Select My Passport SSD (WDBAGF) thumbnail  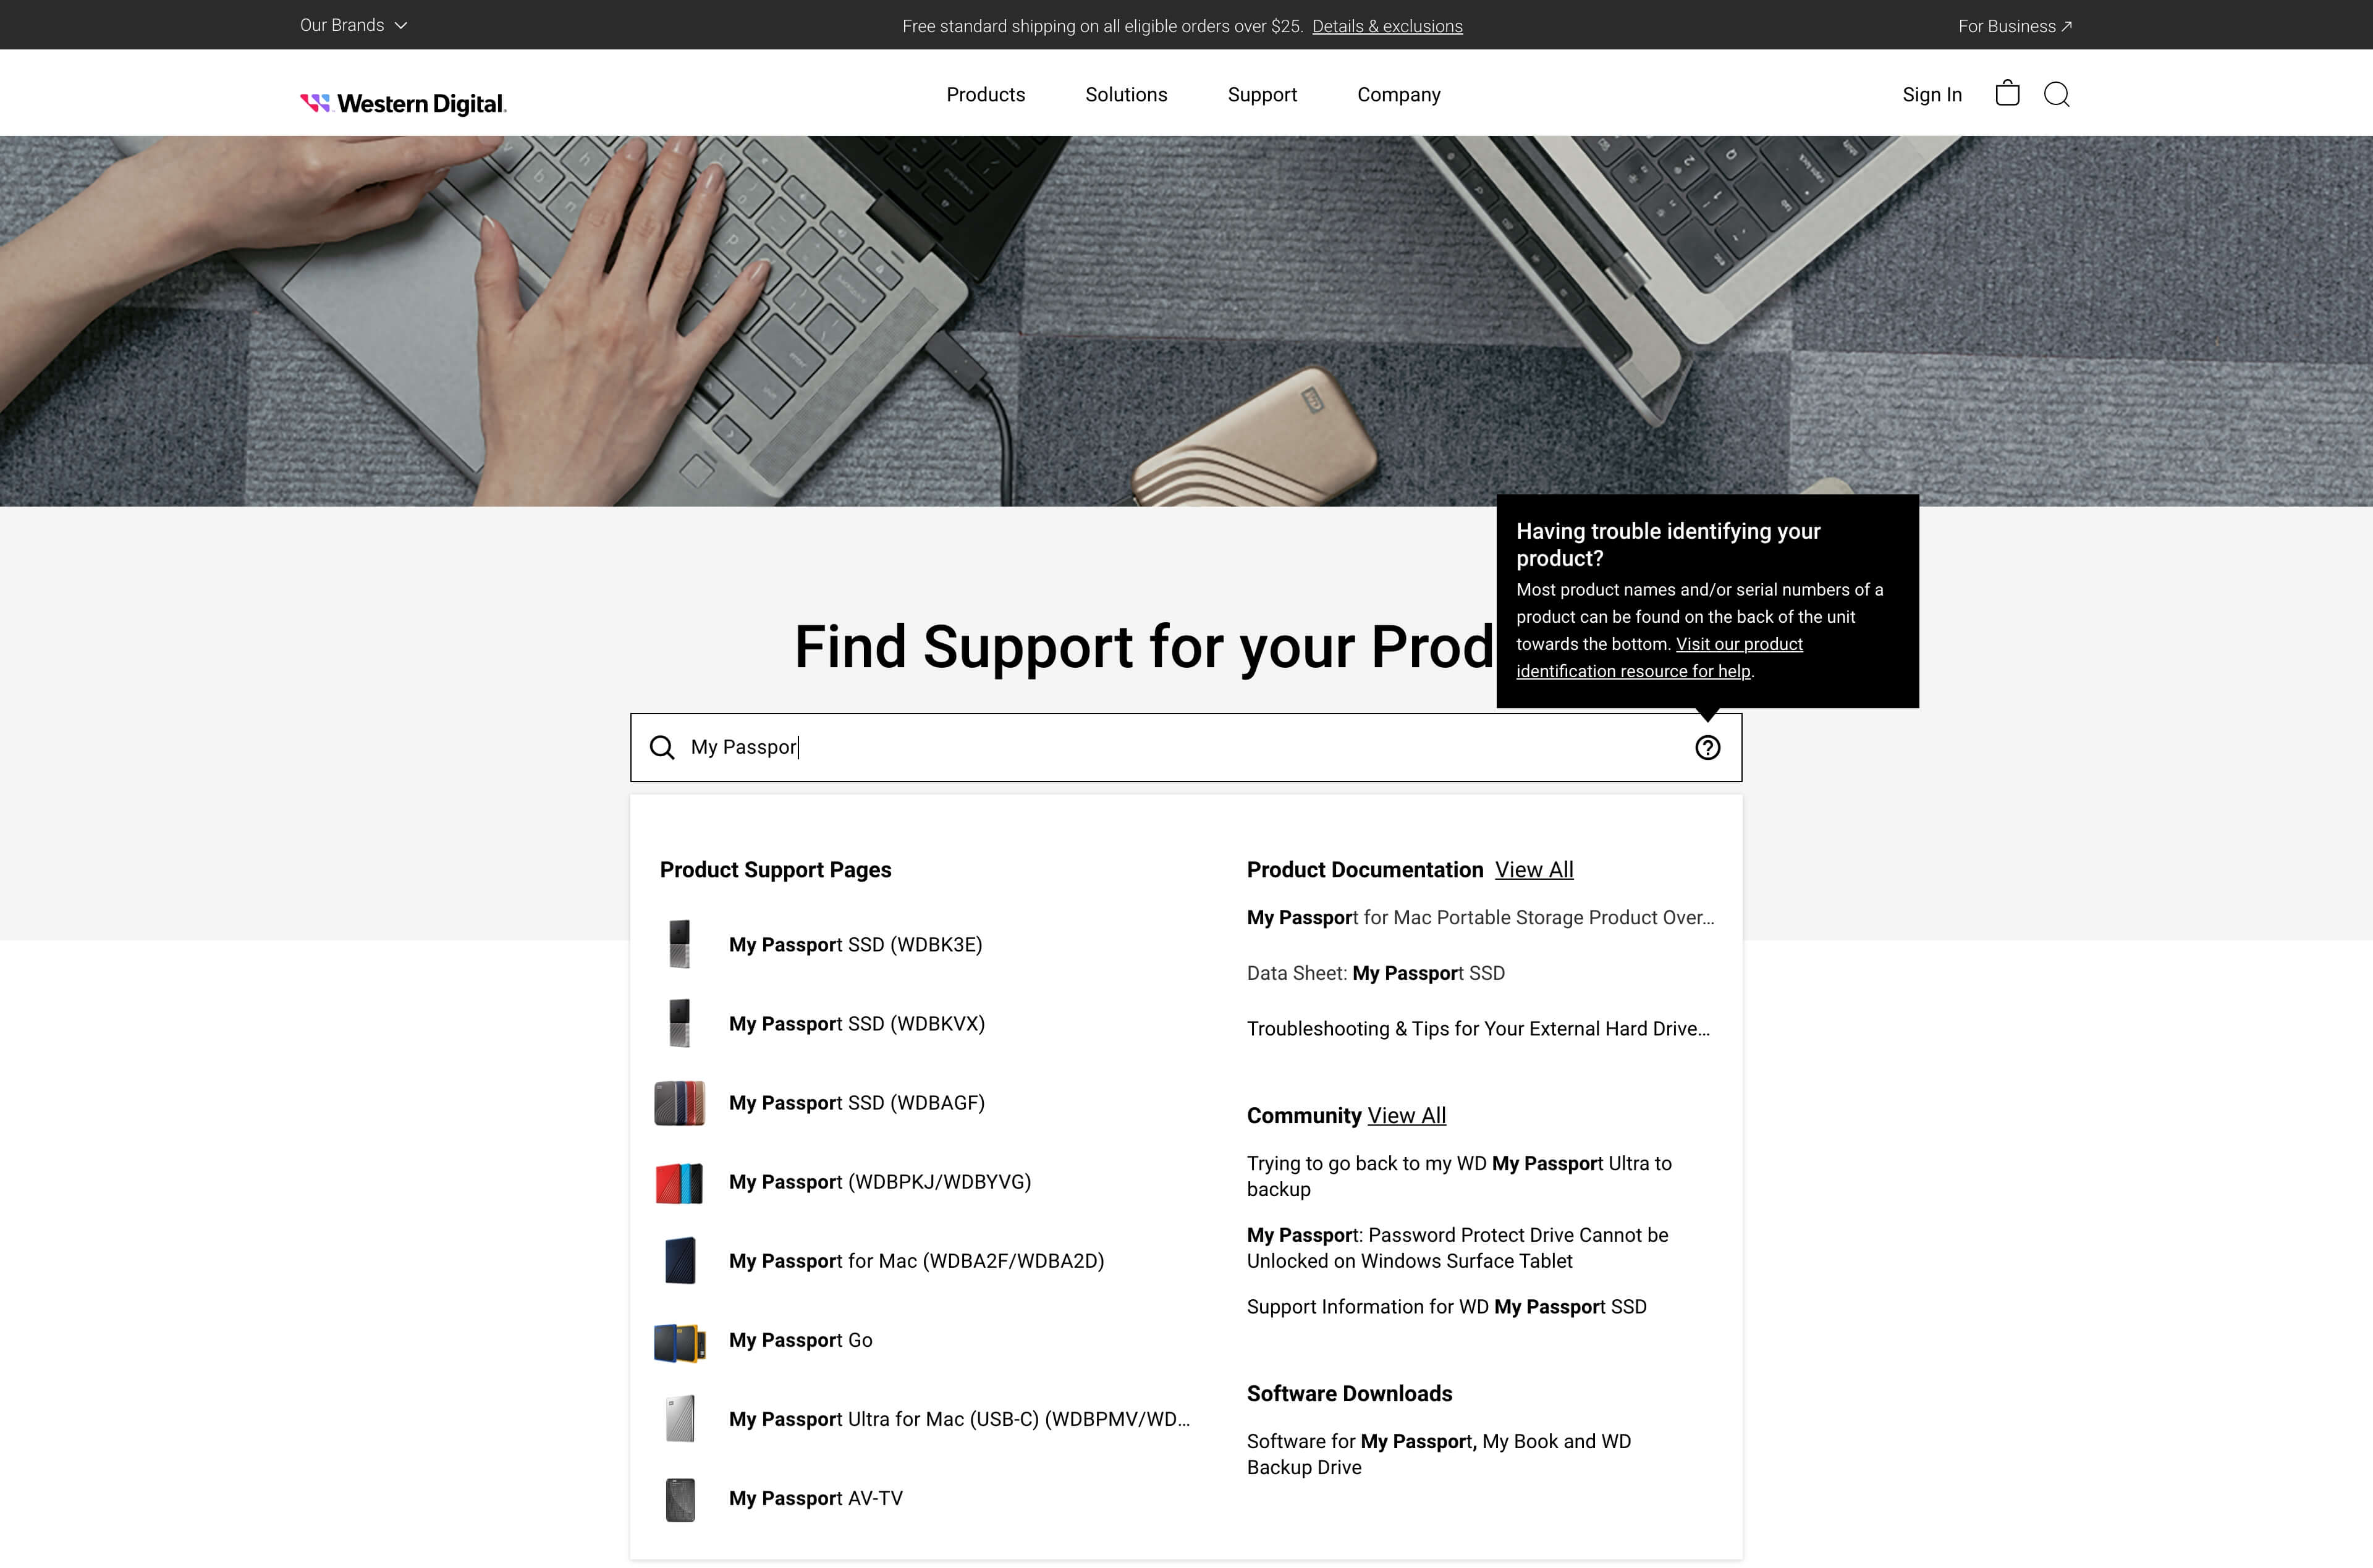tap(679, 1103)
